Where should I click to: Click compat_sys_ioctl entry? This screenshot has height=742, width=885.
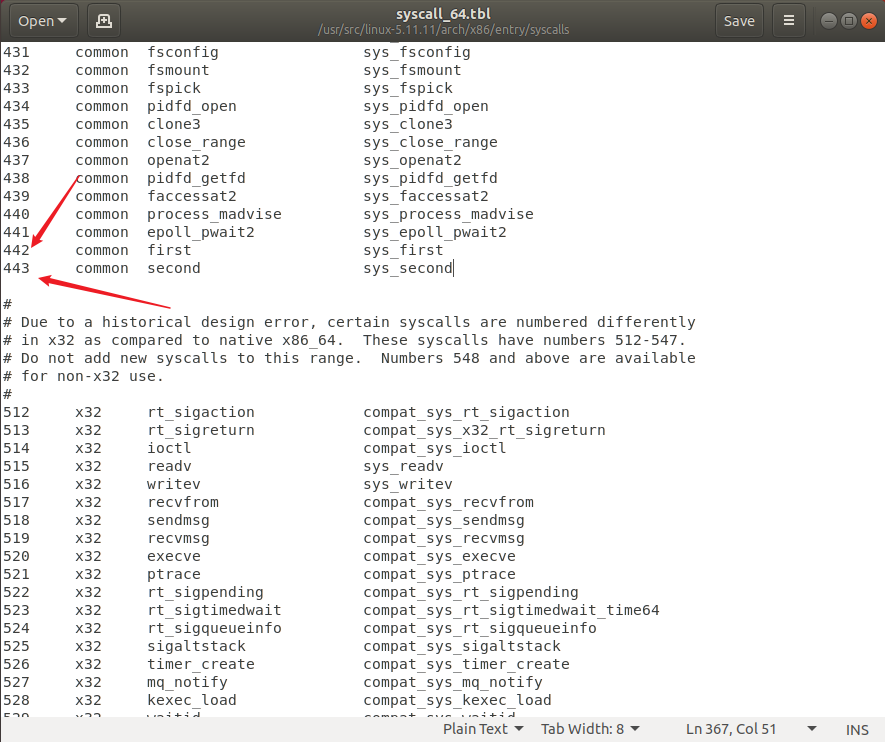[435, 448]
